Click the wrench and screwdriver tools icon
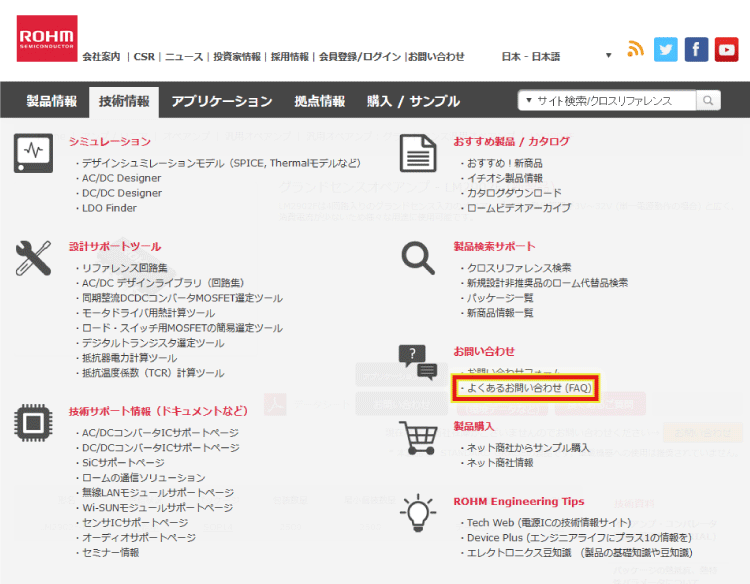 (x=33, y=258)
